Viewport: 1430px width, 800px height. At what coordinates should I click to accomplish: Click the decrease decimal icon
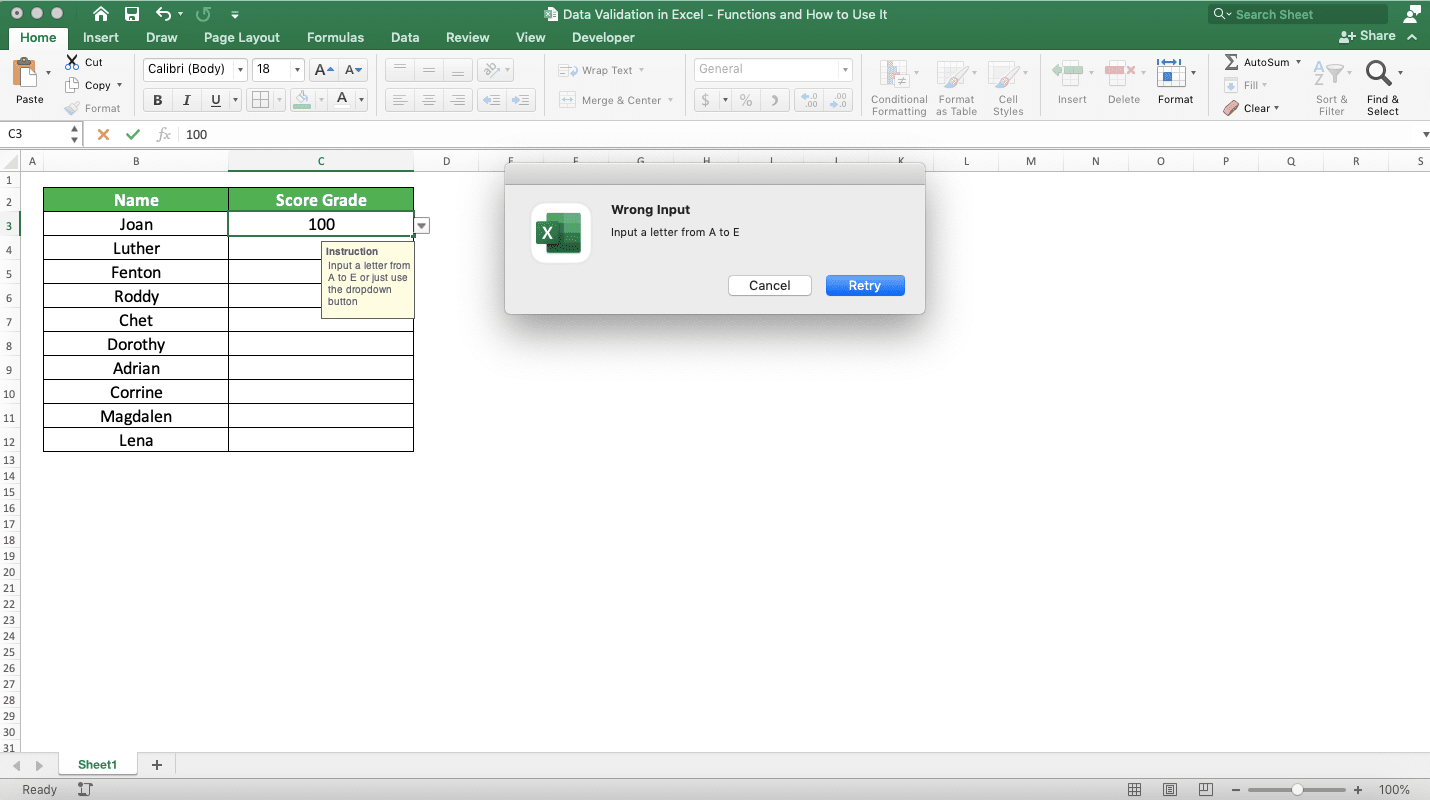pos(838,100)
